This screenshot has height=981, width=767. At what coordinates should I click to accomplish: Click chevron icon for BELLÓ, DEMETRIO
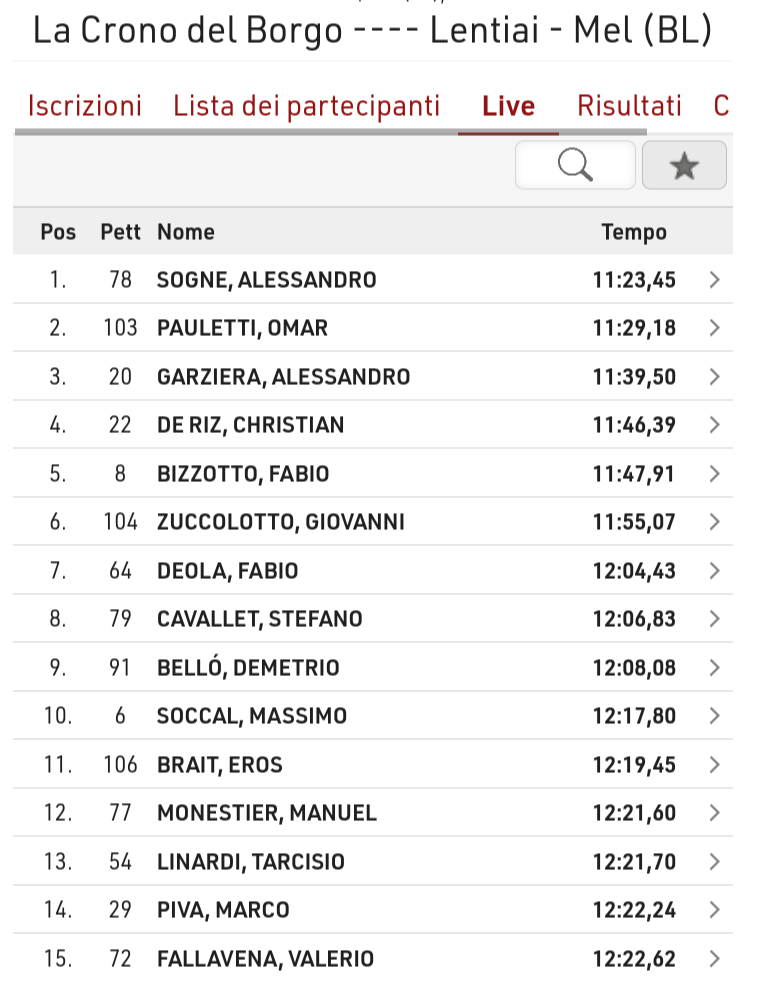715,668
